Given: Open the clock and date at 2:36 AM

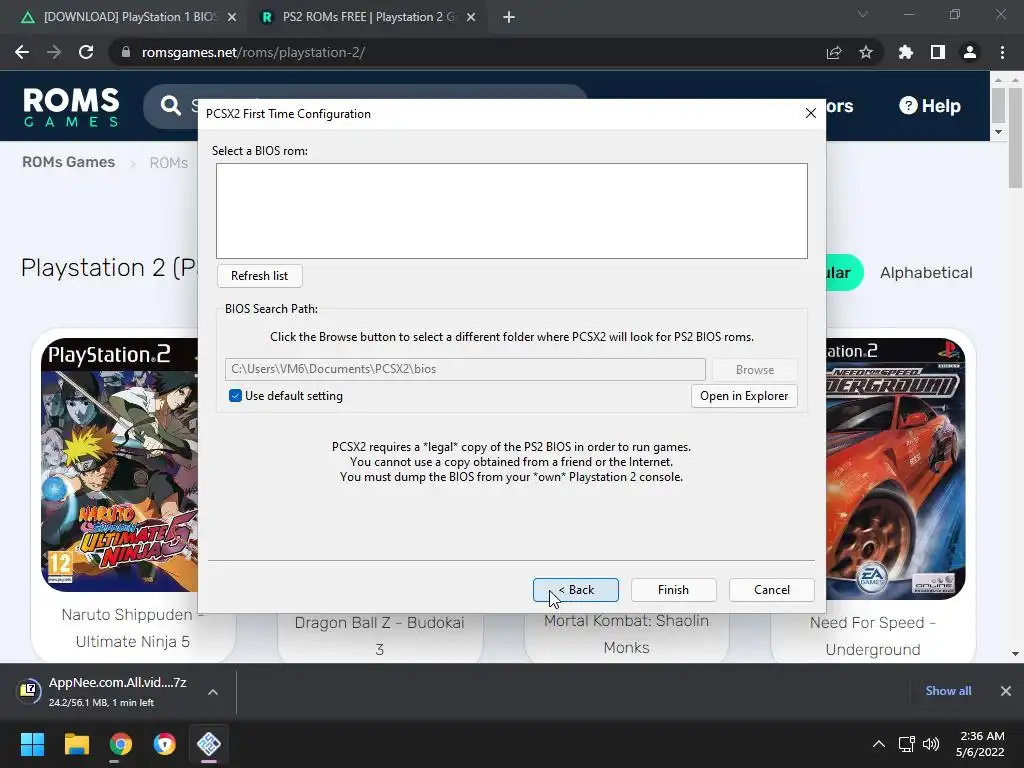Looking at the screenshot, I should (x=980, y=744).
